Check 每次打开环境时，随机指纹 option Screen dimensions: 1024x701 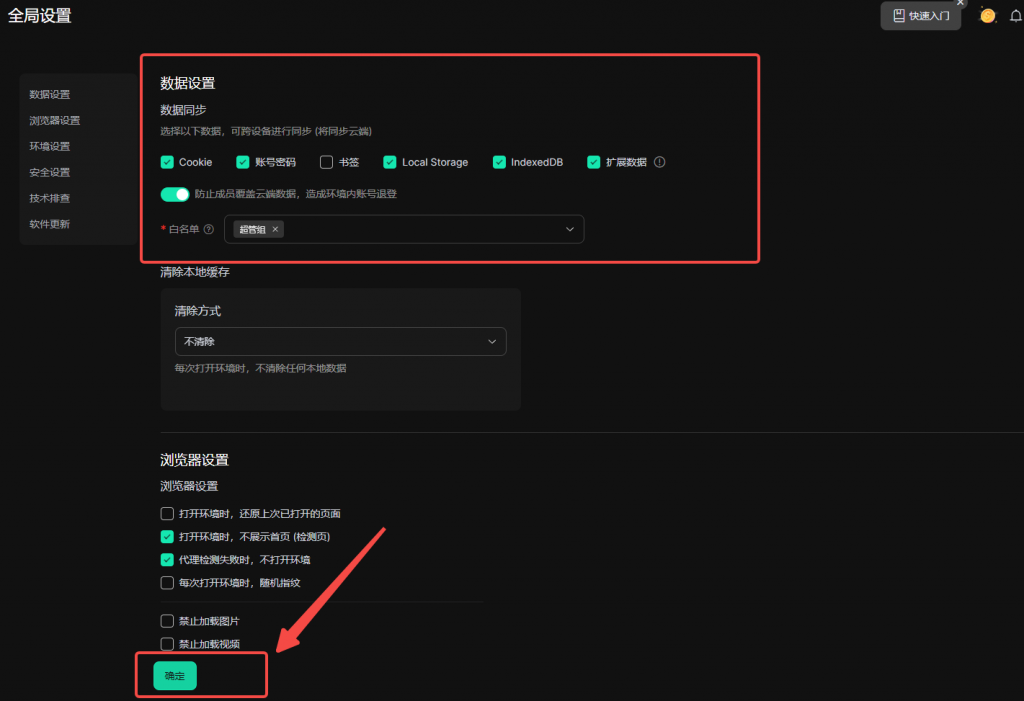(167, 583)
